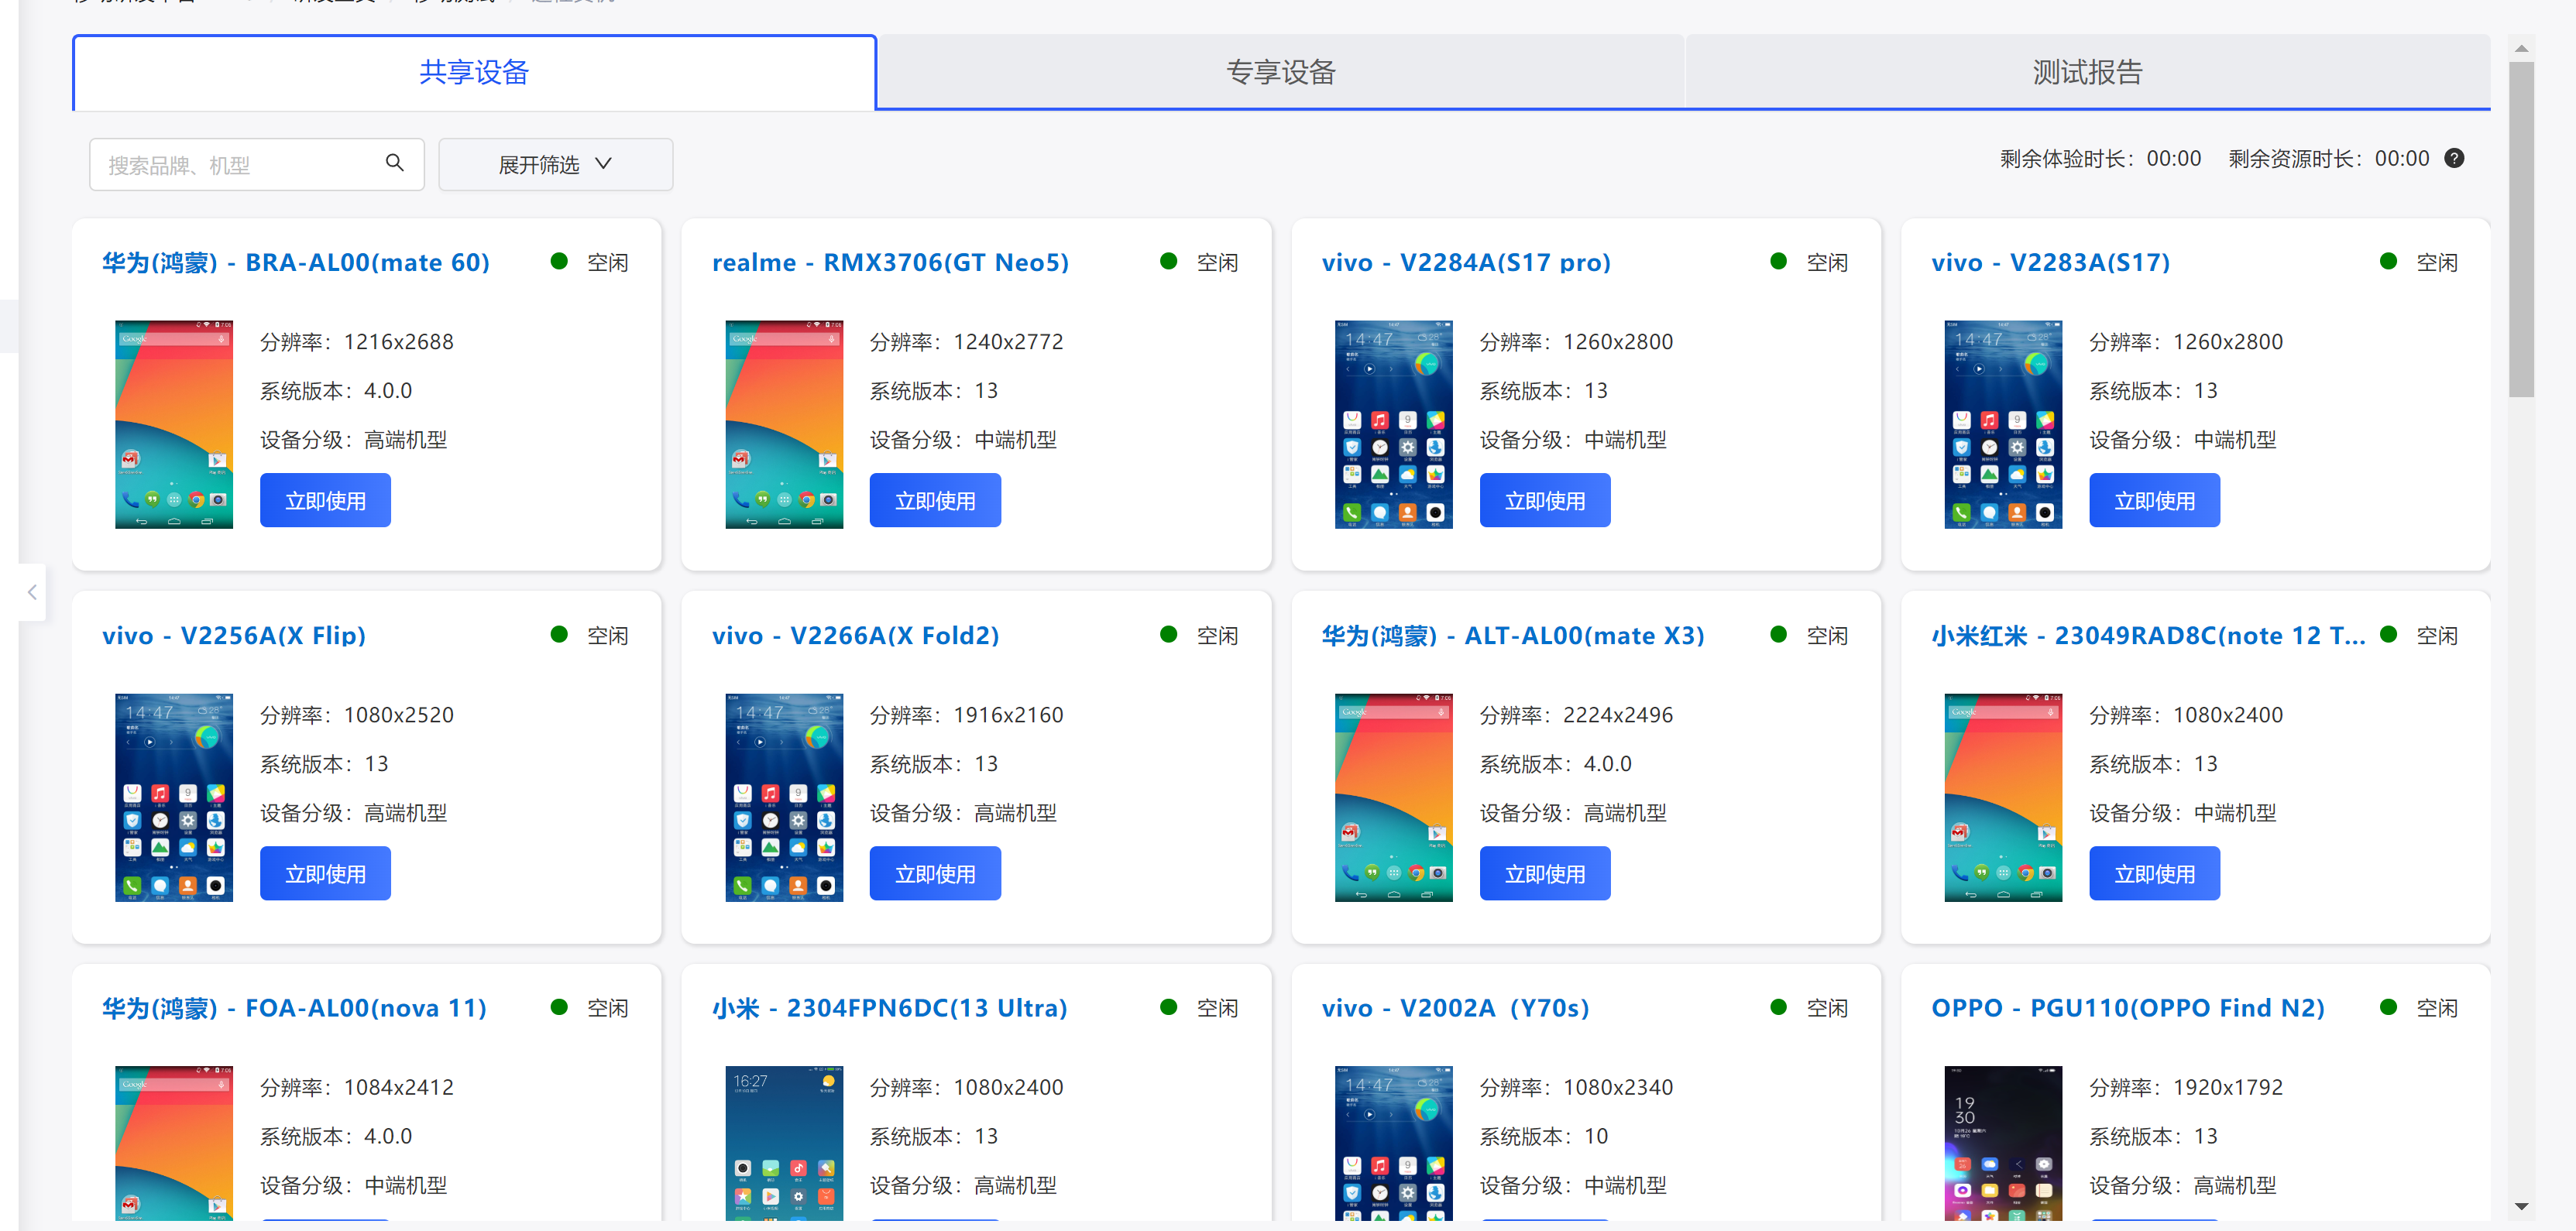Click the 剩余体验时长: 00:00 text

[2100, 158]
